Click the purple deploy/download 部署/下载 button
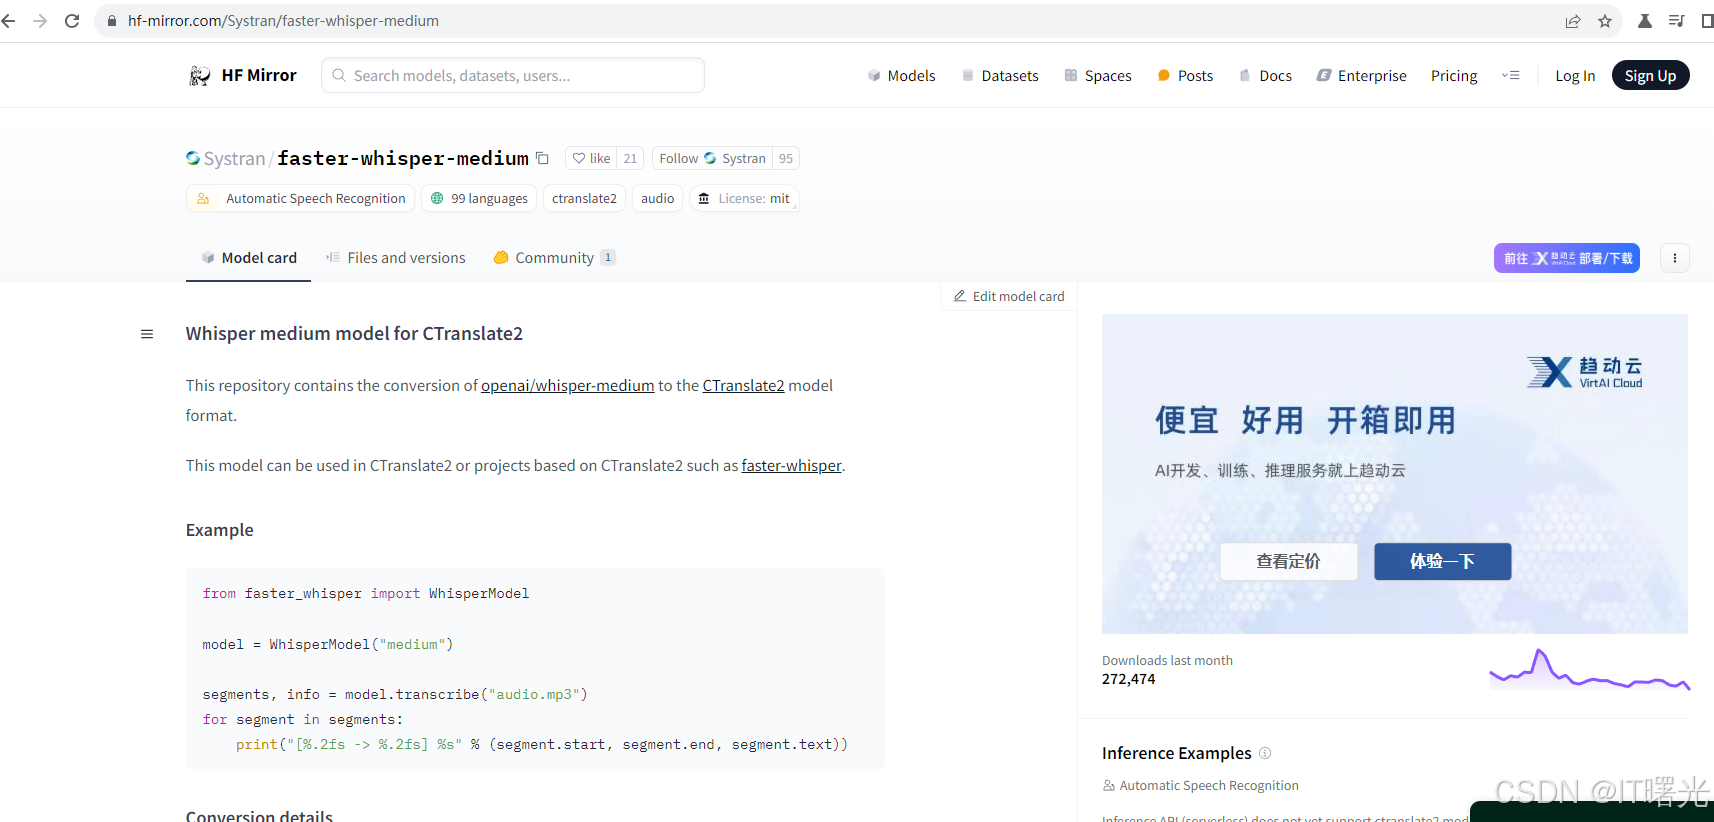The image size is (1714, 822). pyautogui.click(x=1567, y=258)
